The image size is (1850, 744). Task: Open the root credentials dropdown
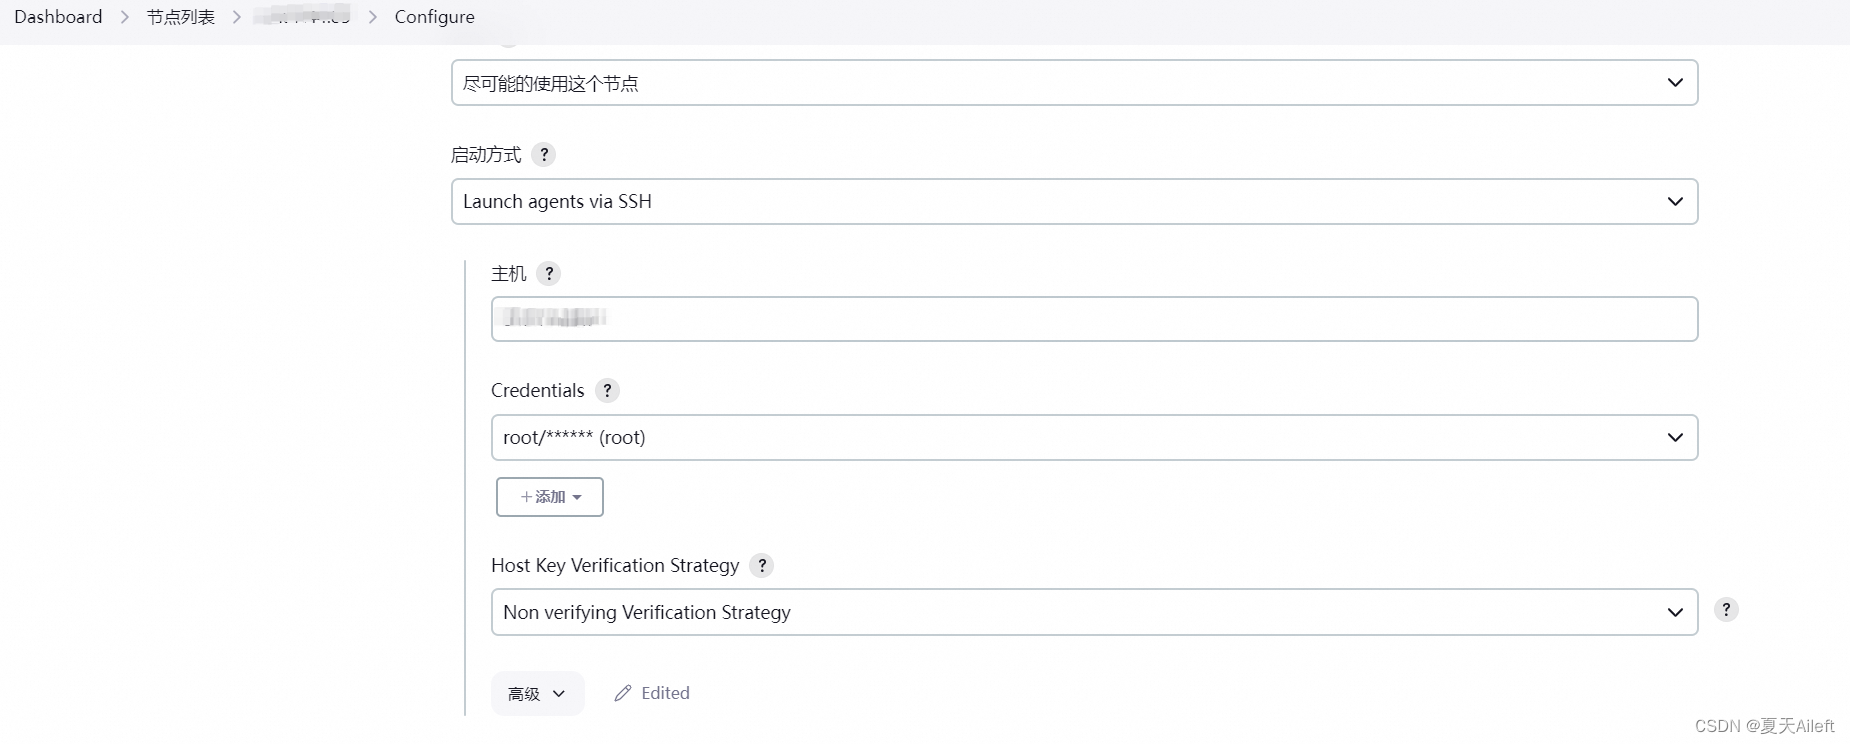pos(1094,438)
